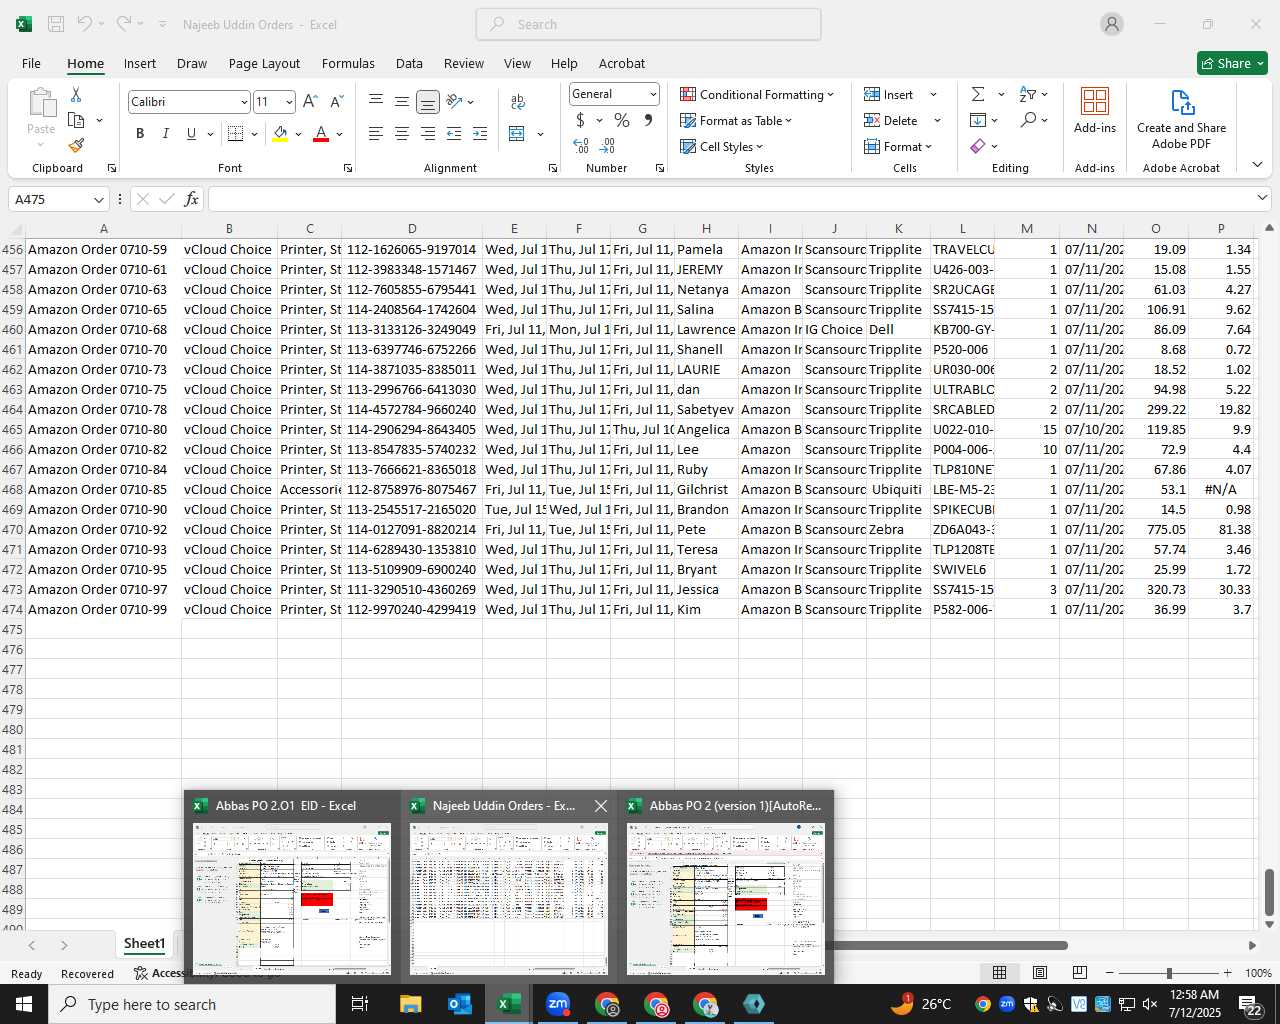Save the workbook with floppy disk icon
This screenshot has height=1024, width=1280.
56,24
